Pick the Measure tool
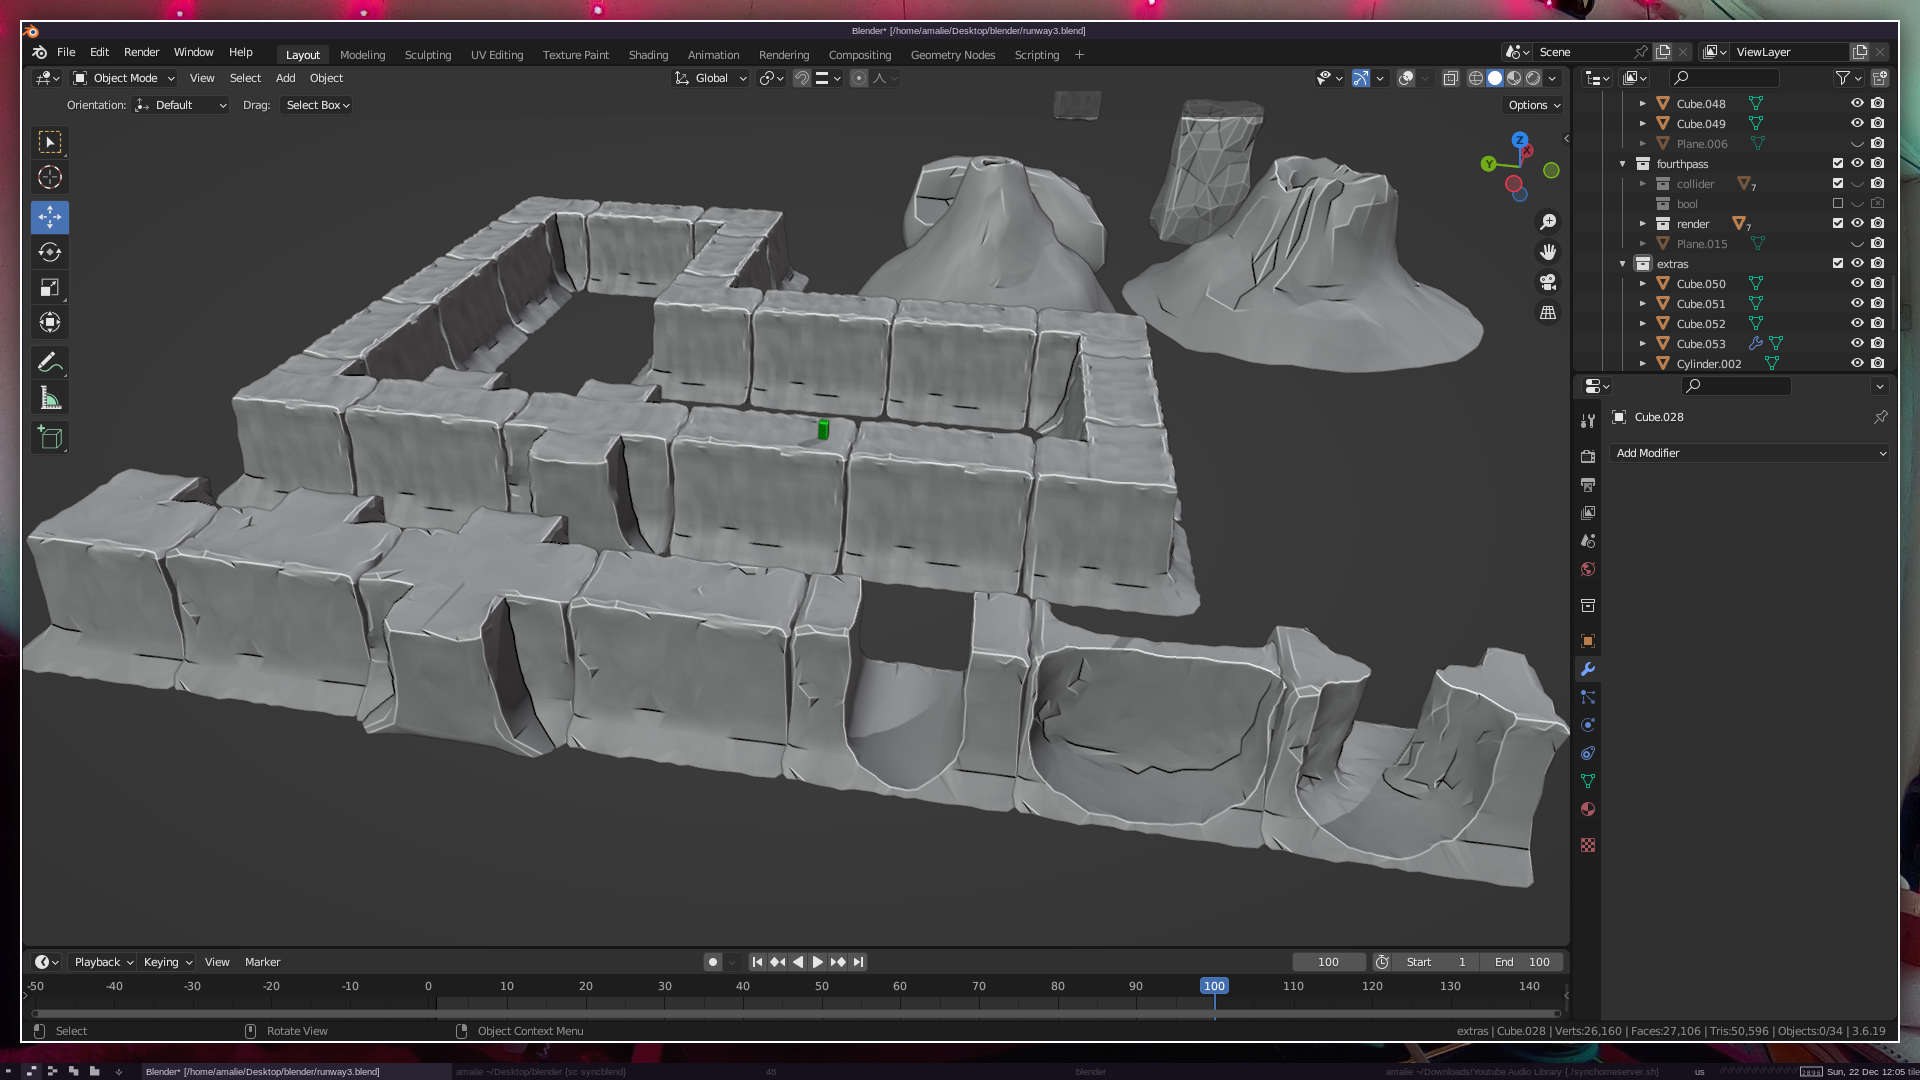This screenshot has height=1080, width=1920. [x=50, y=399]
